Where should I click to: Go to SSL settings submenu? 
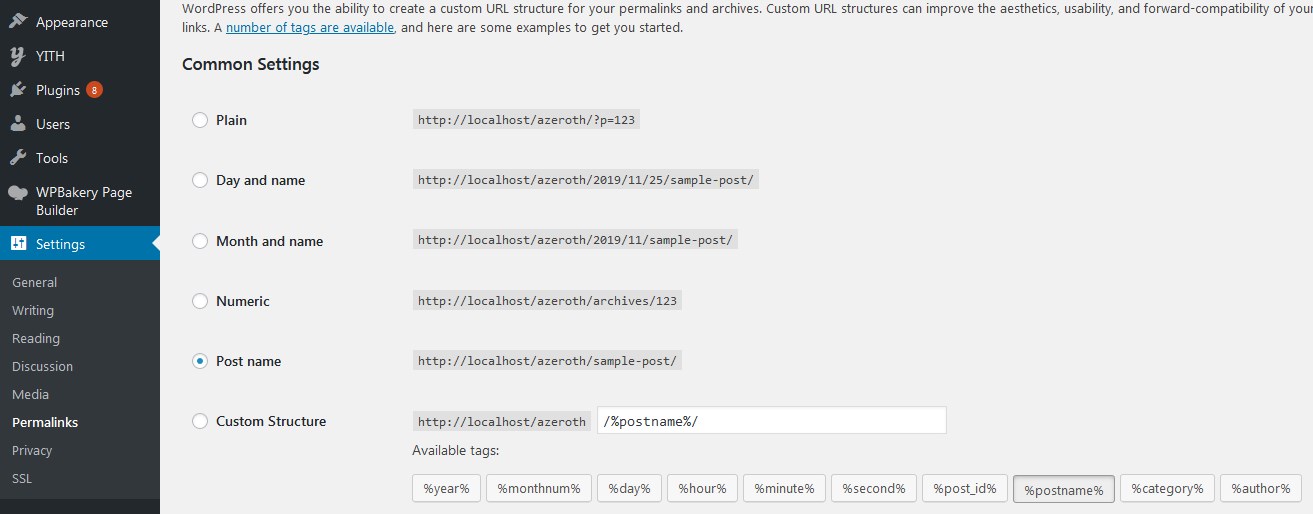click(x=22, y=479)
